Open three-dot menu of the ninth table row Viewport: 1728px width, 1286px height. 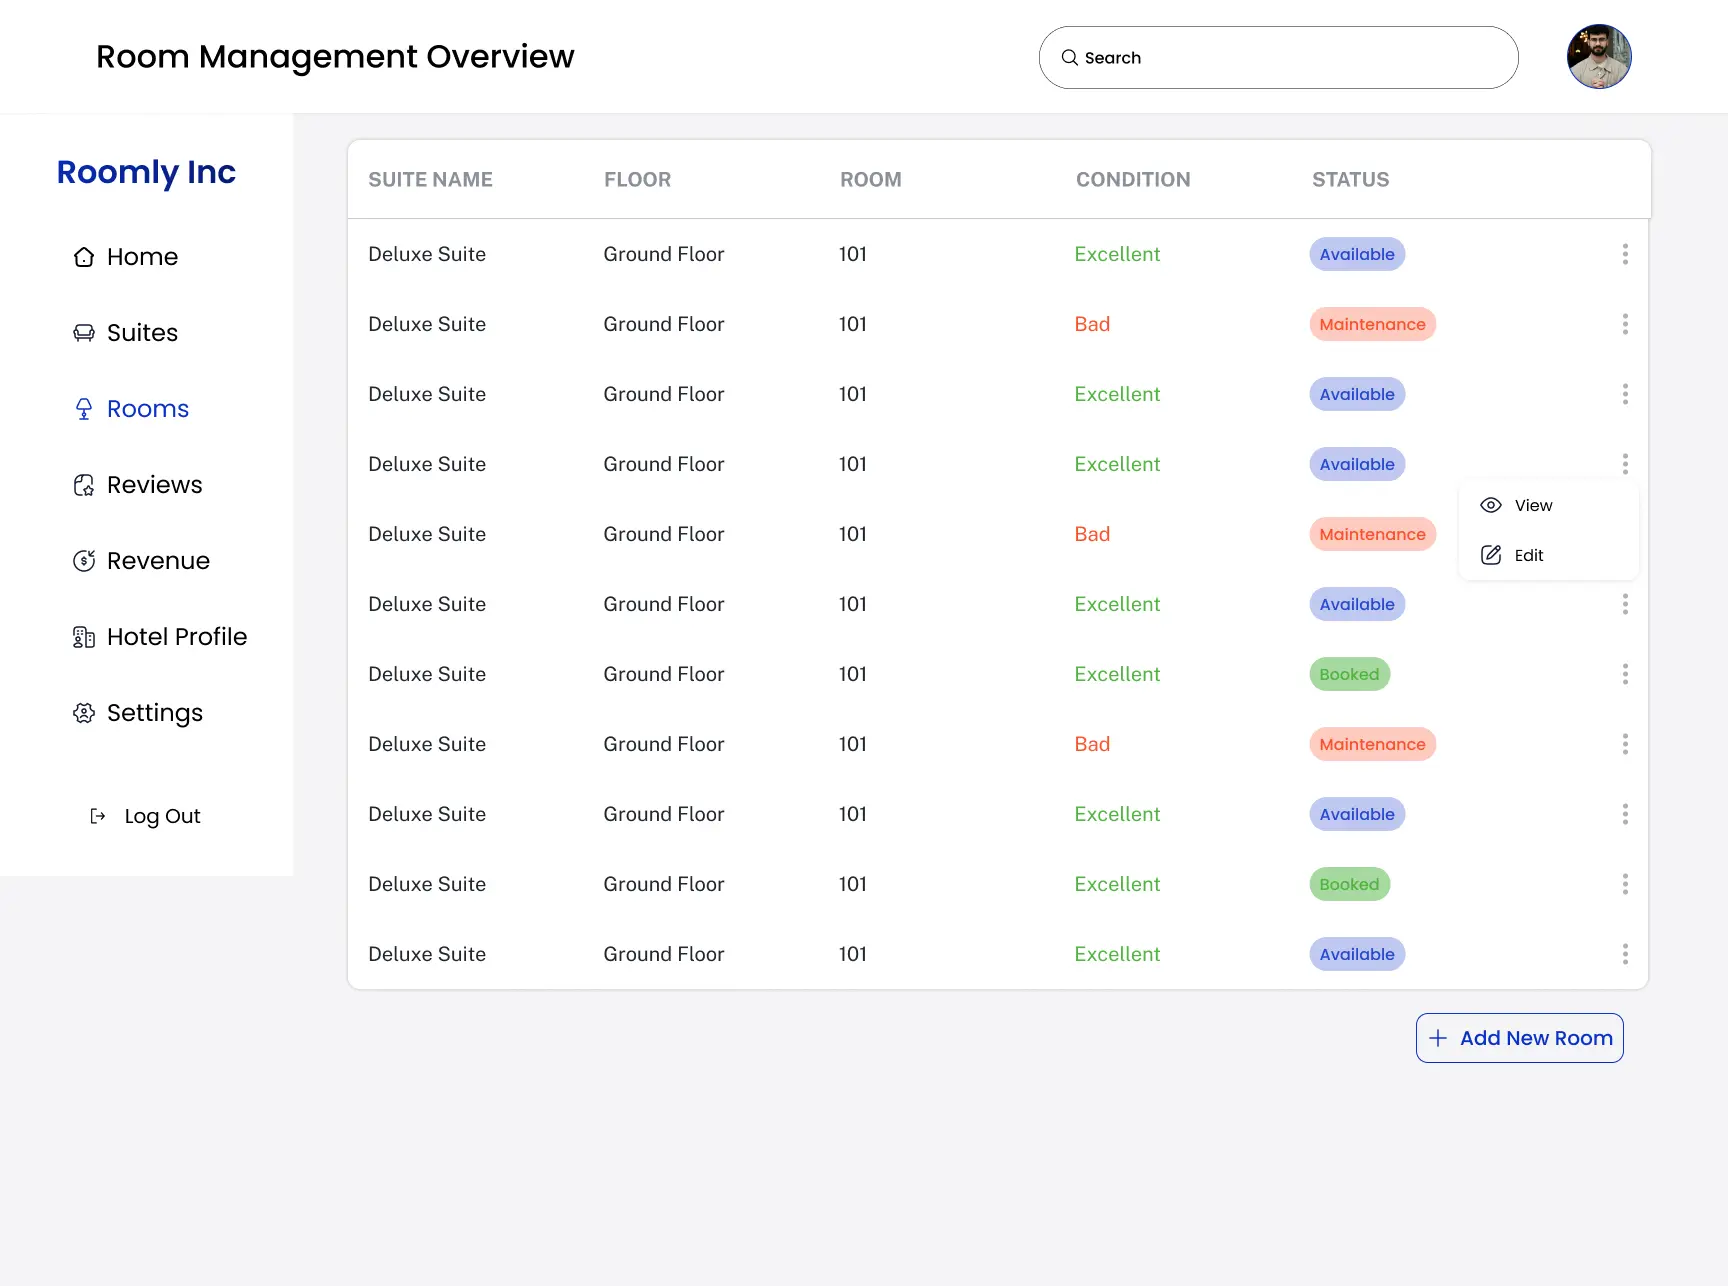pos(1625,814)
